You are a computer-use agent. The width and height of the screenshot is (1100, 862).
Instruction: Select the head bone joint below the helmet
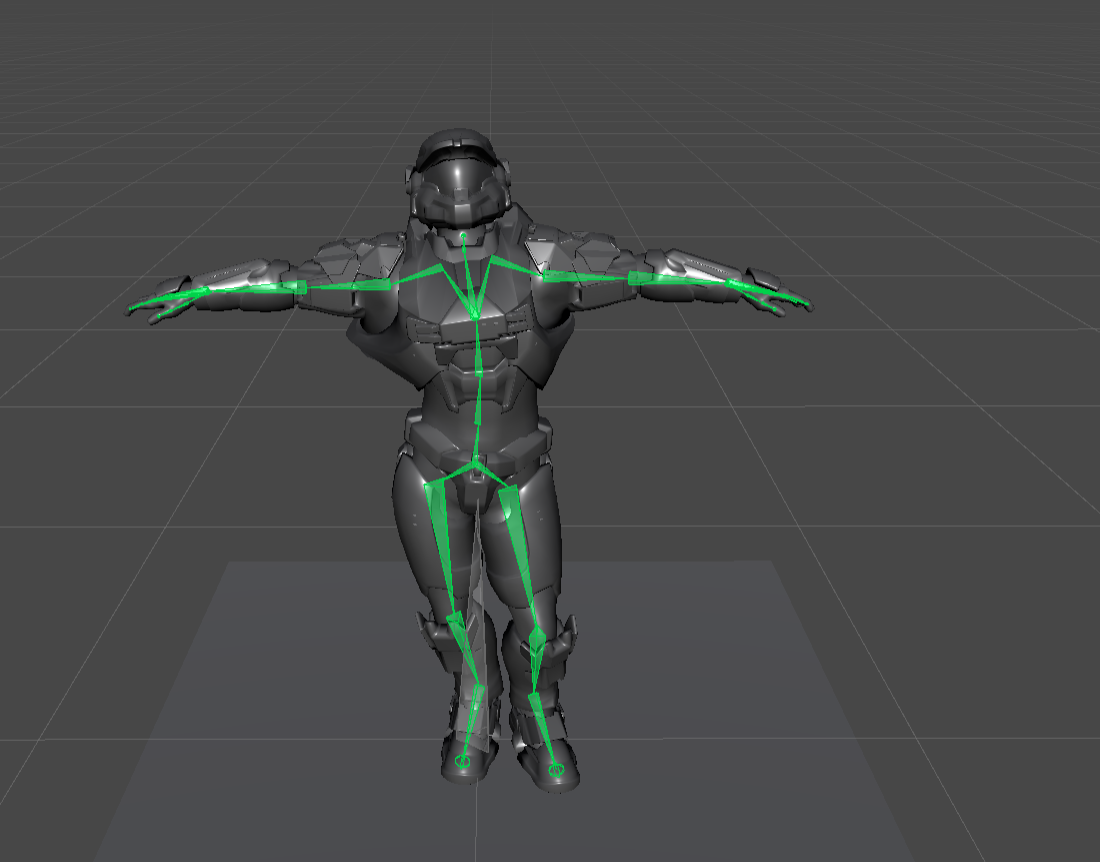(x=463, y=236)
